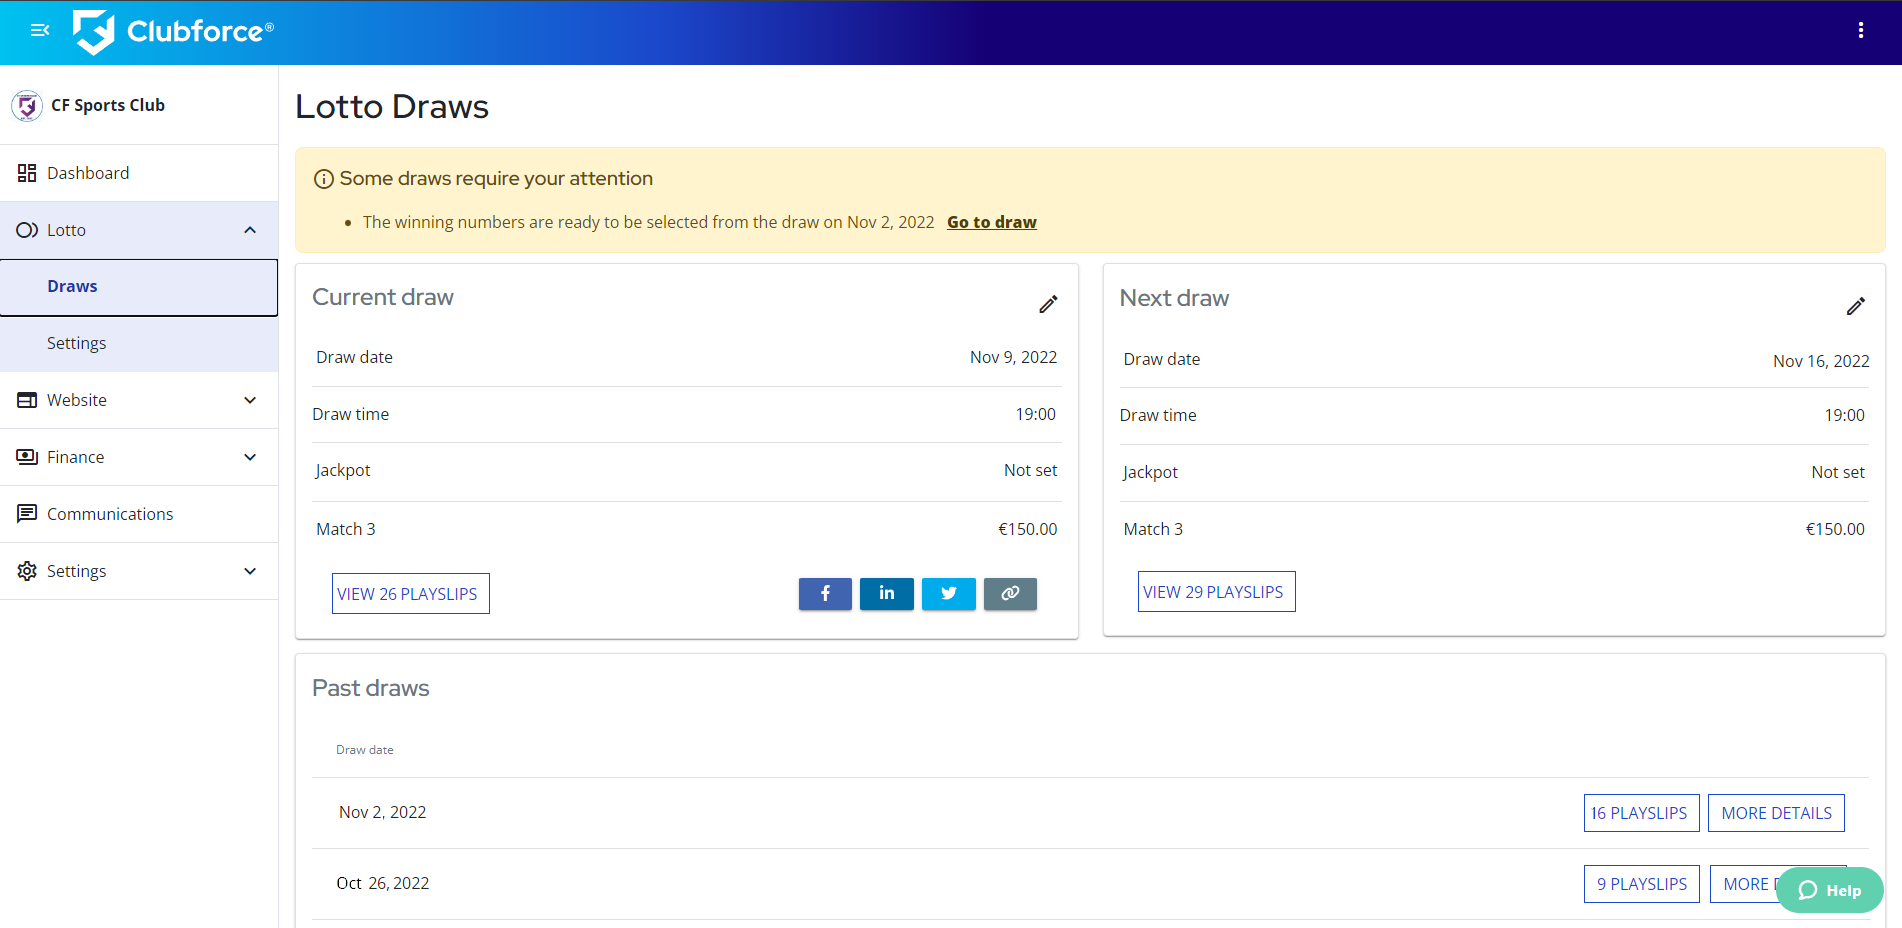This screenshot has height=928, width=1902.
Task: Share current draw on LinkedIn
Action: pyautogui.click(x=886, y=594)
